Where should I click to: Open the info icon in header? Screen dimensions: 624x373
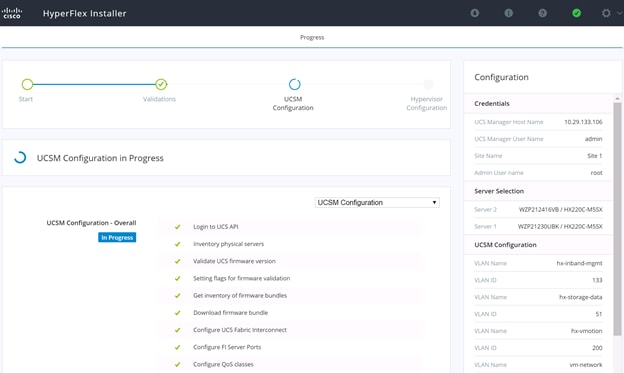click(509, 13)
